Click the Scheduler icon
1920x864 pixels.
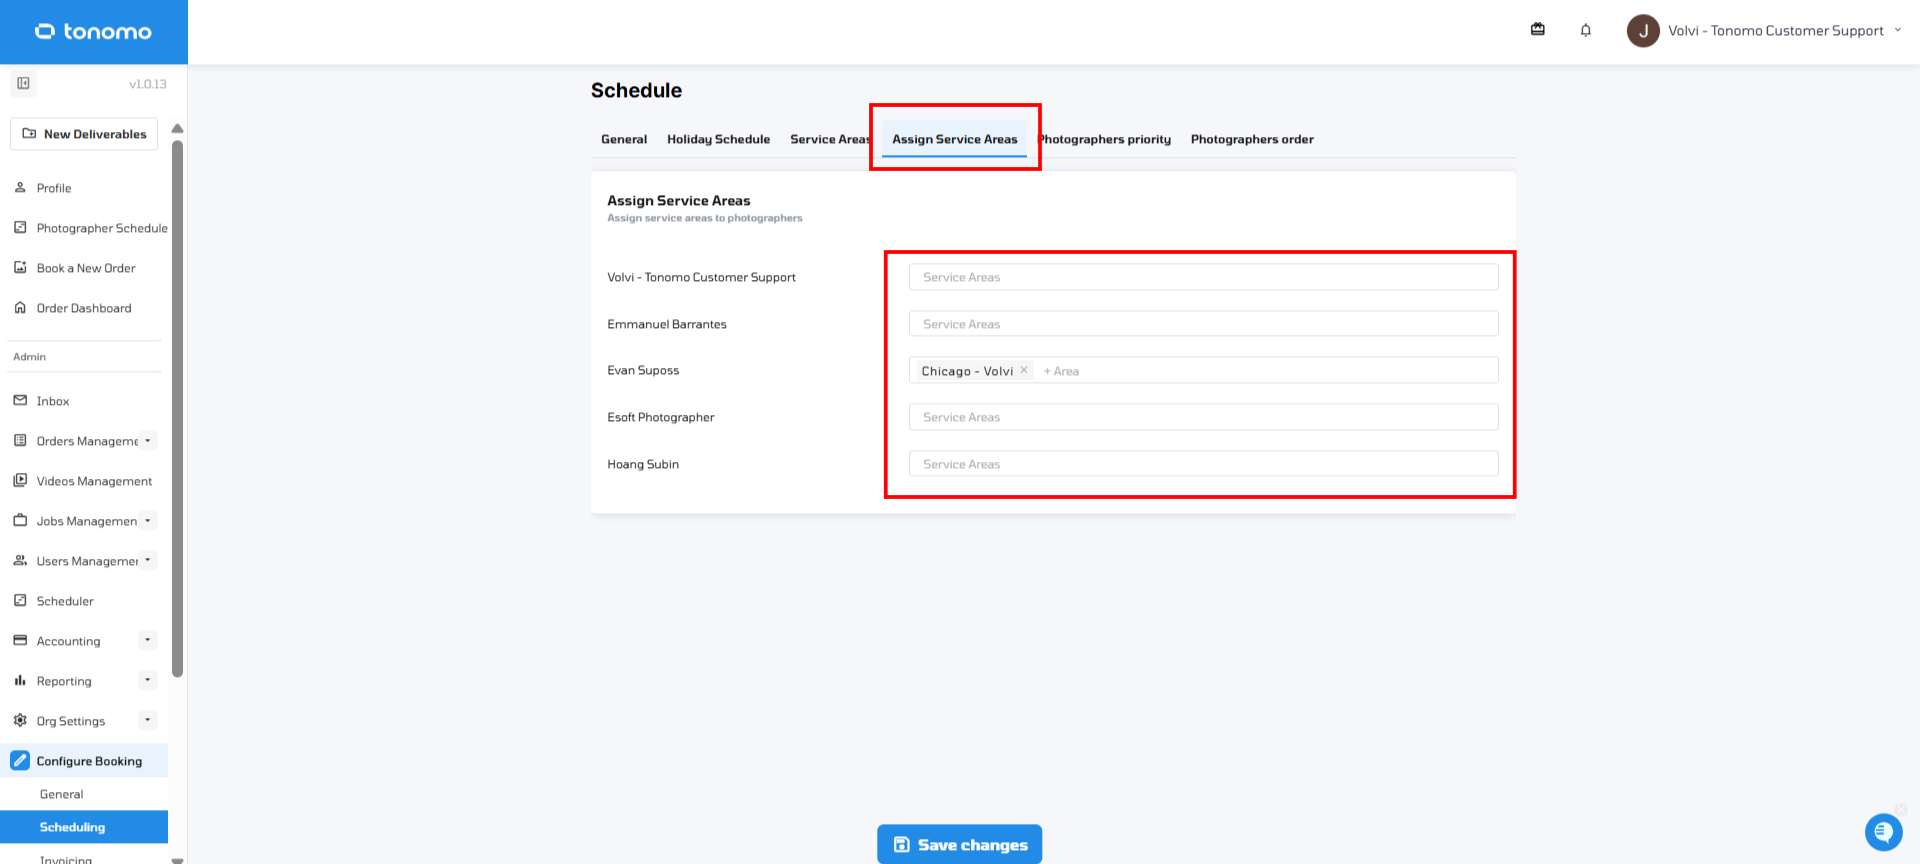[x=20, y=600]
